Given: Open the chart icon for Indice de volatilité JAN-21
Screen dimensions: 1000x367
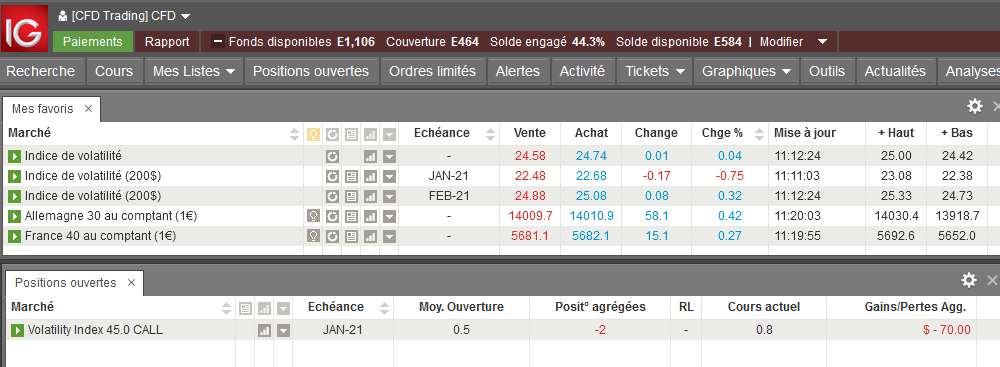Looking at the screenshot, I should (x=370, y=176).
